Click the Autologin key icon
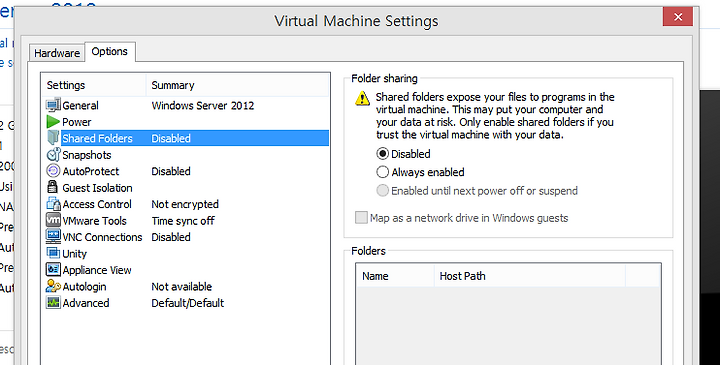The image size is (720, 365). click(53, 286)
